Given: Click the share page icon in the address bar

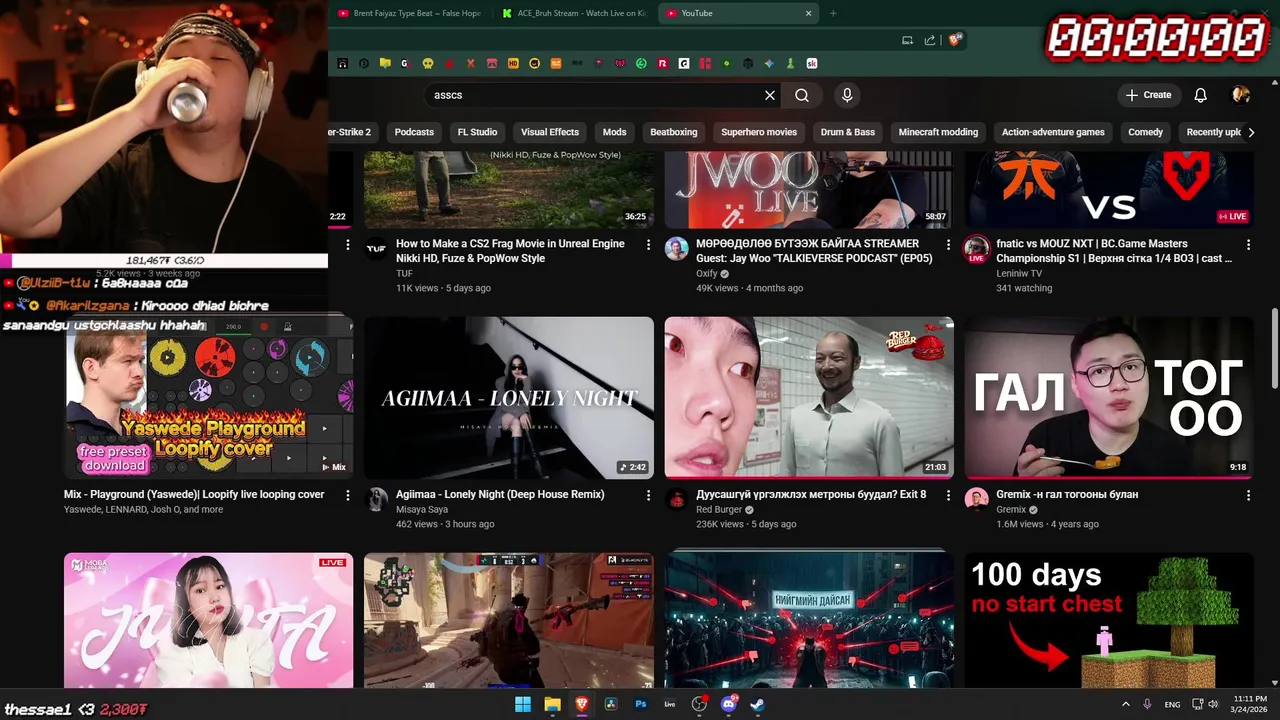Looking at the screenshot, I should point(930,40).
